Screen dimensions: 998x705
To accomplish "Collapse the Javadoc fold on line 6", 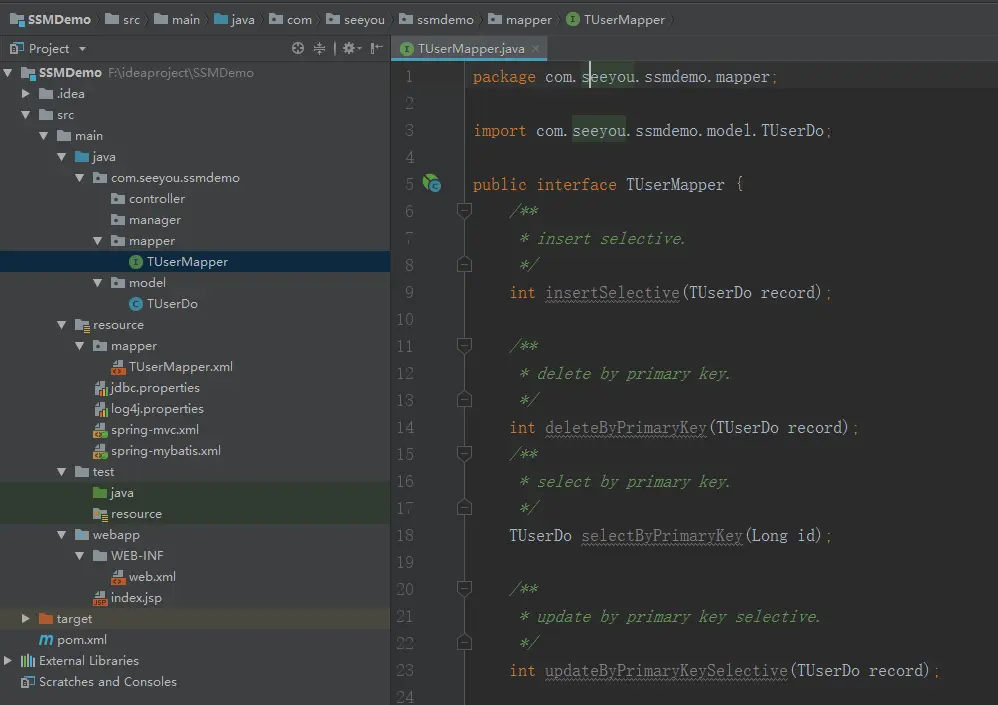I will pyautogui.click(x=464, y=211).
